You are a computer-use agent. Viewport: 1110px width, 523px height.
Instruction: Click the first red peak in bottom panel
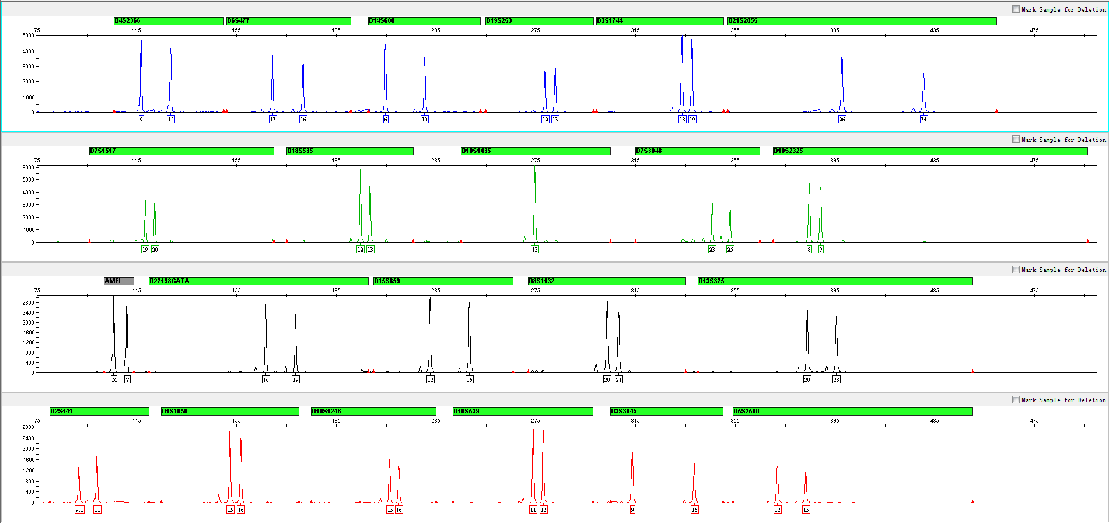pos(79,485)
